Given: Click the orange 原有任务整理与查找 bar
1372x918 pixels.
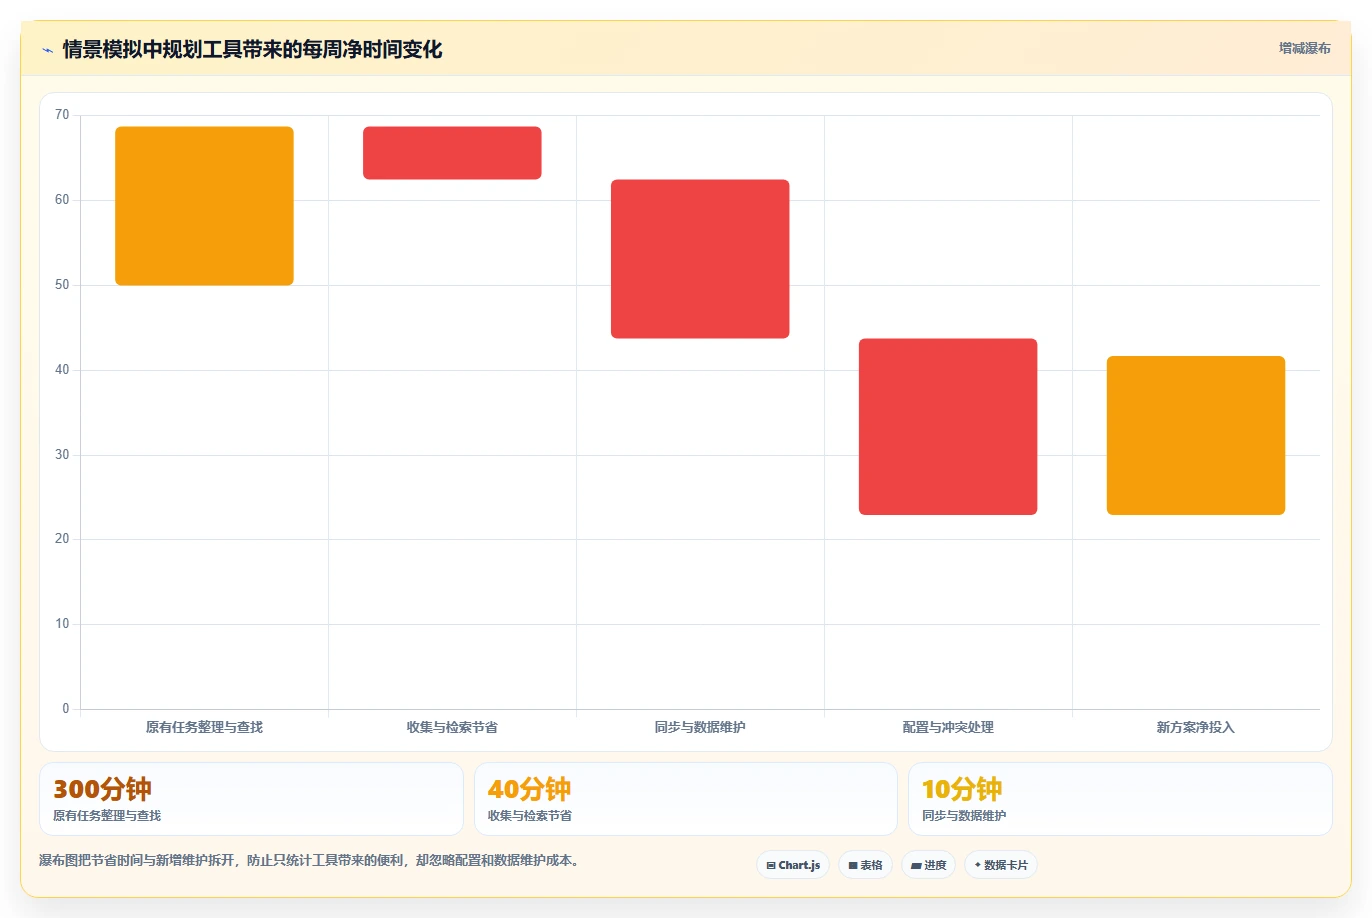Looking at the screenshot, I should click(x=204, y=206).
